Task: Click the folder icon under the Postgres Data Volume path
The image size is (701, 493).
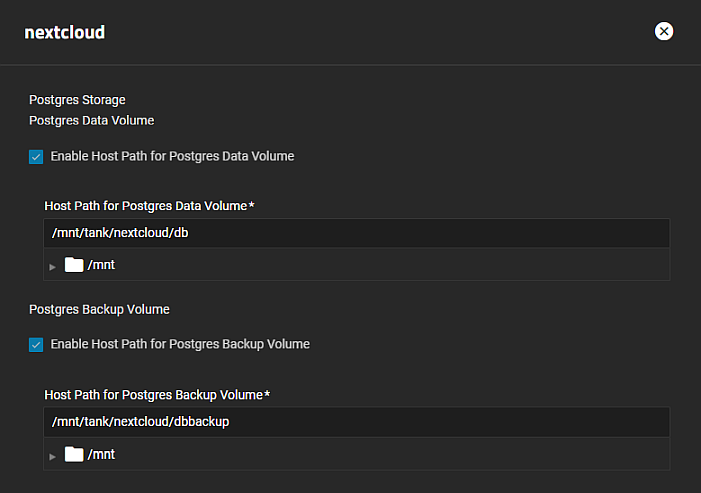Action: [x=74, y=265]
